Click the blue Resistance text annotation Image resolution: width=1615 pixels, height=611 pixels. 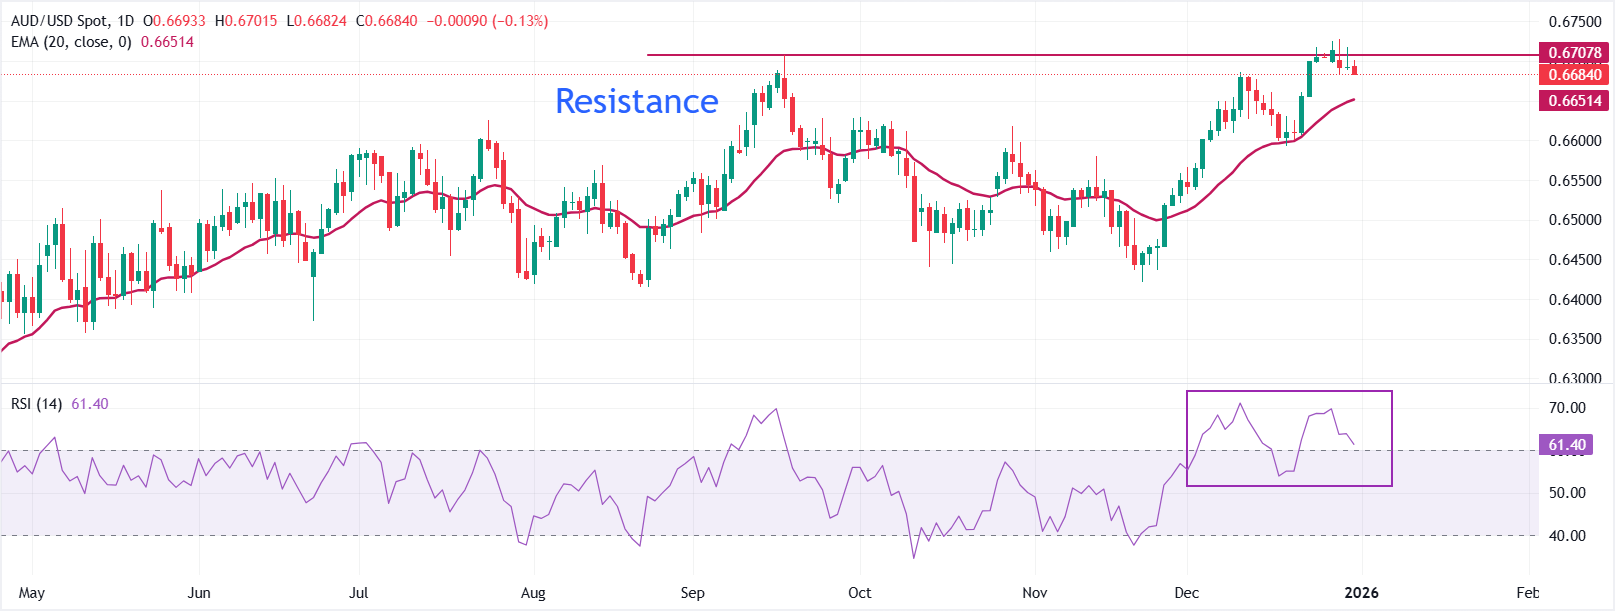coord(636,101)
